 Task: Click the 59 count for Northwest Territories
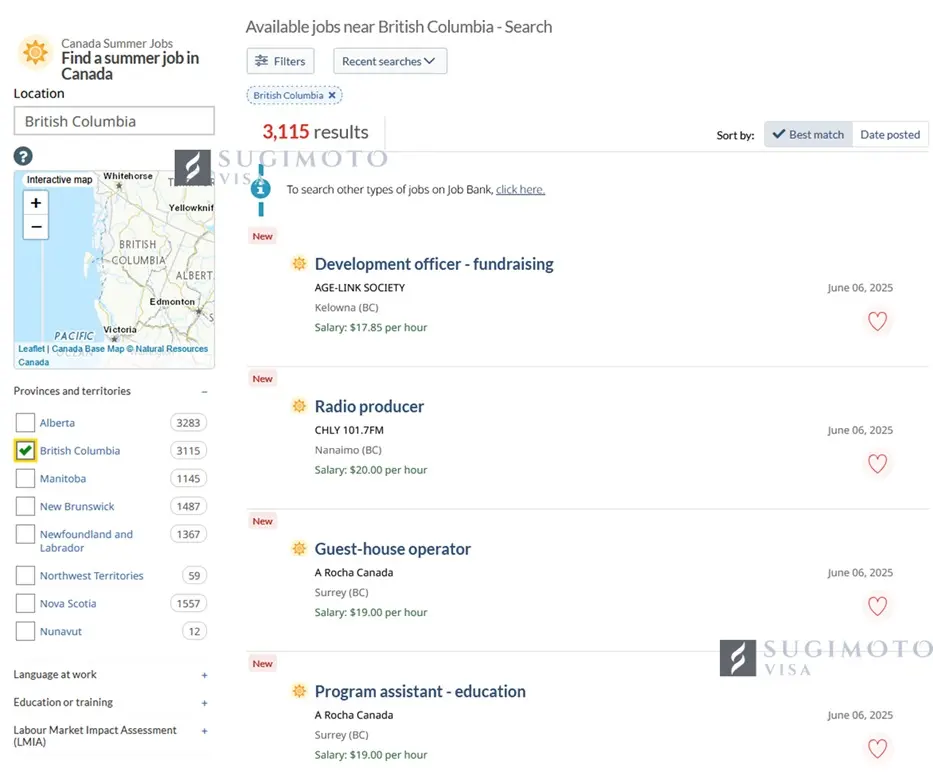coord(194,576)
